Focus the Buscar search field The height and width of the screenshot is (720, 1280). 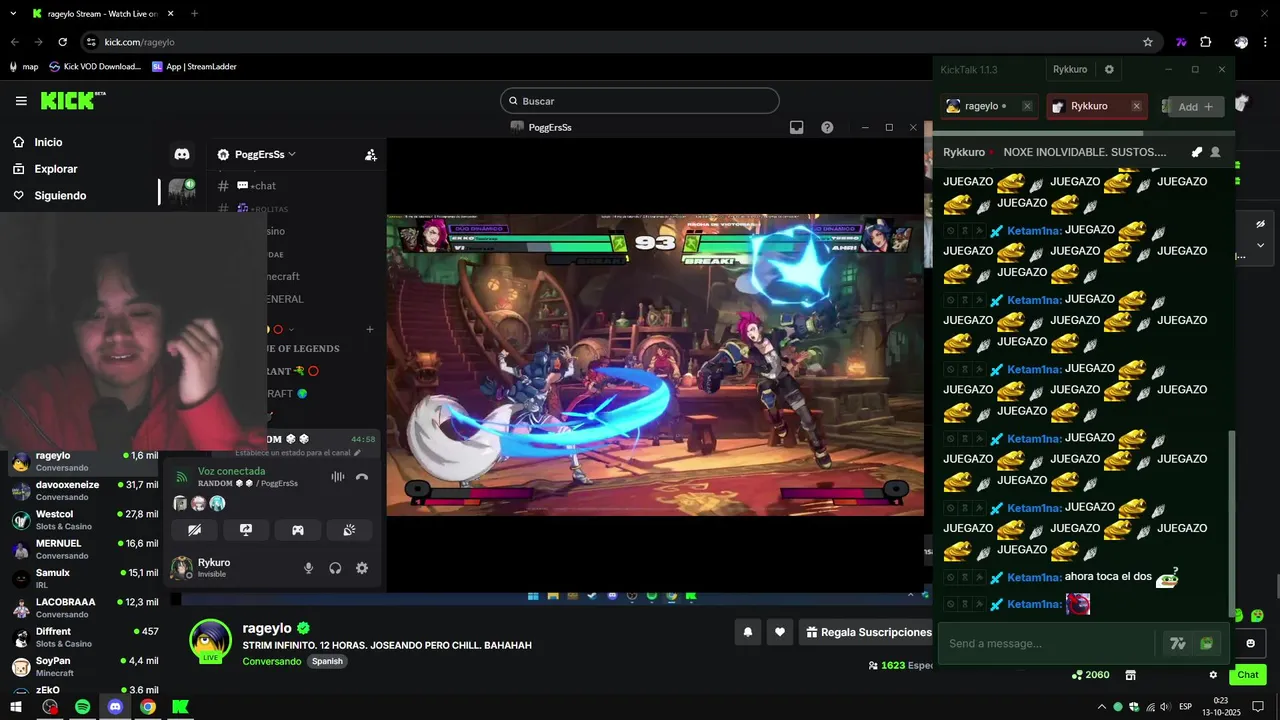click(x=640, y=101)
